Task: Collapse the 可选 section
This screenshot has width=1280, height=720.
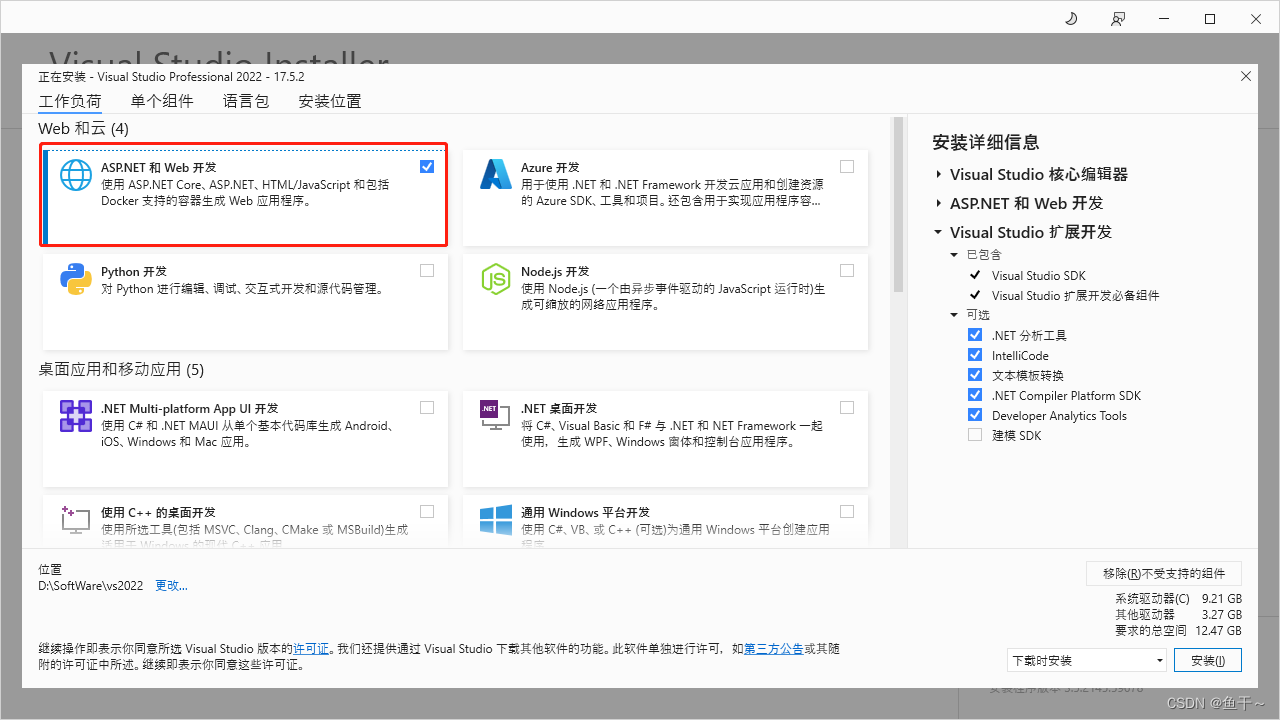Action: [x=955, y=315]
